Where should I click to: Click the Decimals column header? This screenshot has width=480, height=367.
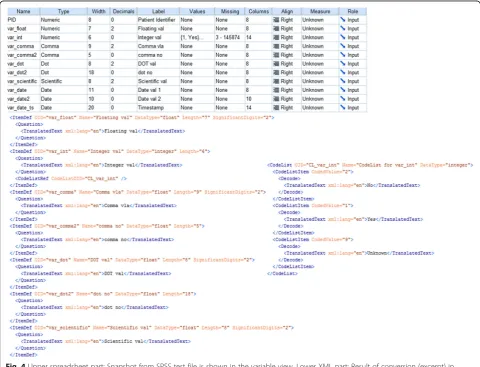point(123,11)
